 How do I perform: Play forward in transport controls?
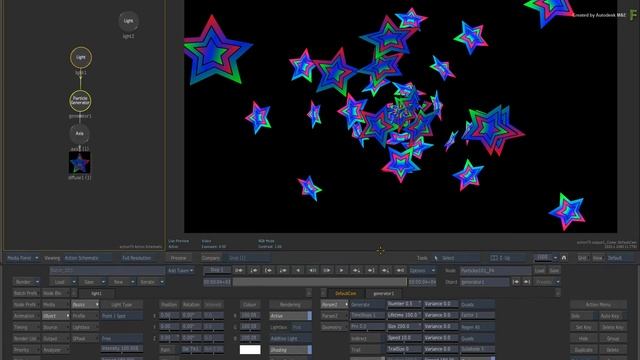coord(342,270)
